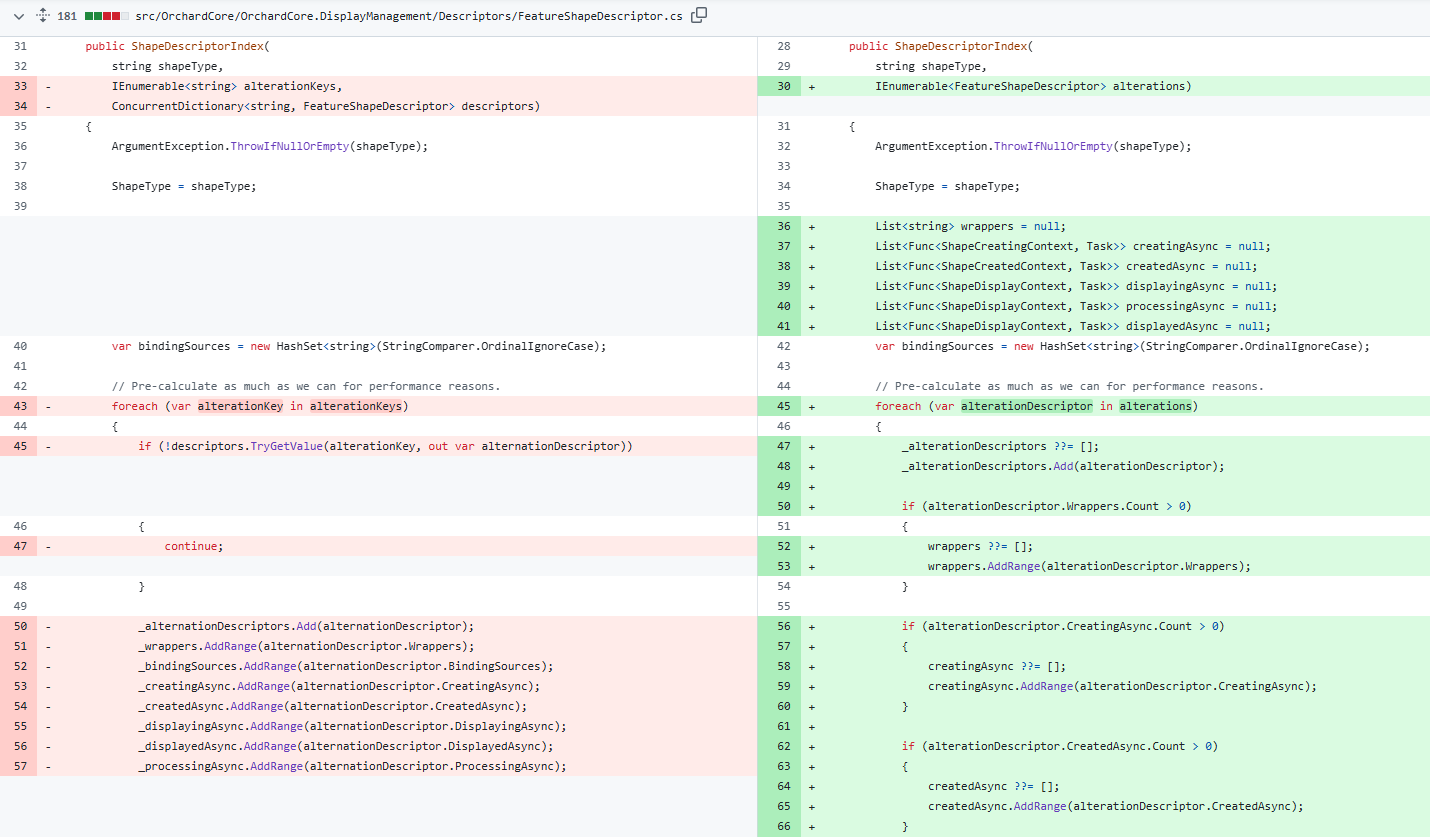1430x837 pixels.
Task: Click the ConcurrentDictionary descriptors parameter line
Action: [x=325, y=106]
